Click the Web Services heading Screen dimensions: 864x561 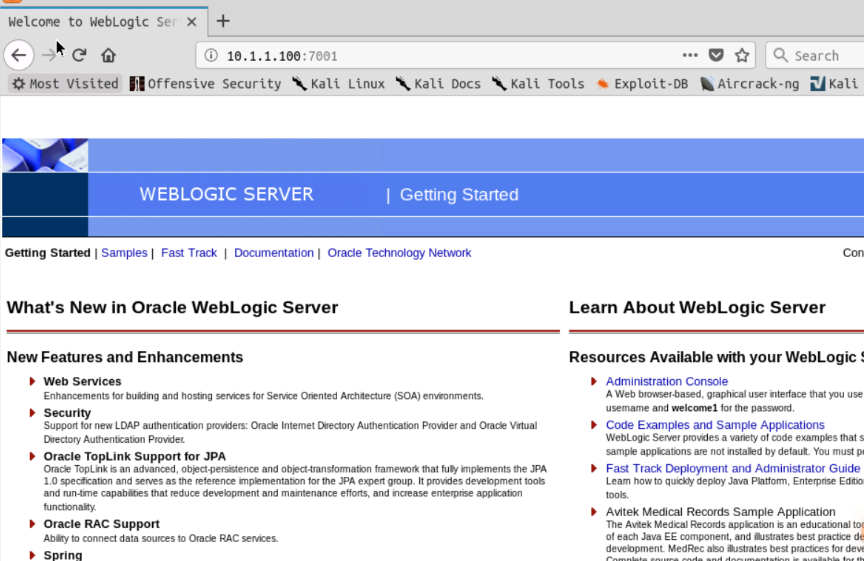pos(83,381)
